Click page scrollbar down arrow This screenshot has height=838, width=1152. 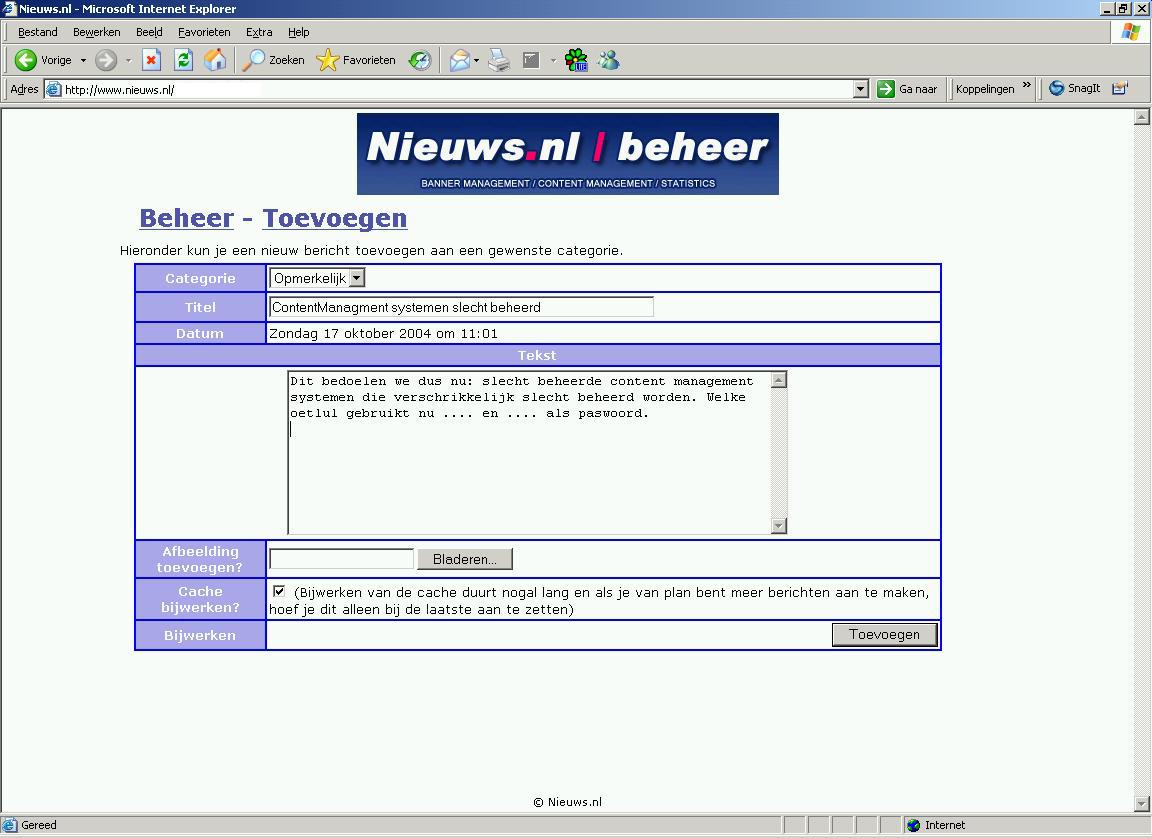(1142, 803)
